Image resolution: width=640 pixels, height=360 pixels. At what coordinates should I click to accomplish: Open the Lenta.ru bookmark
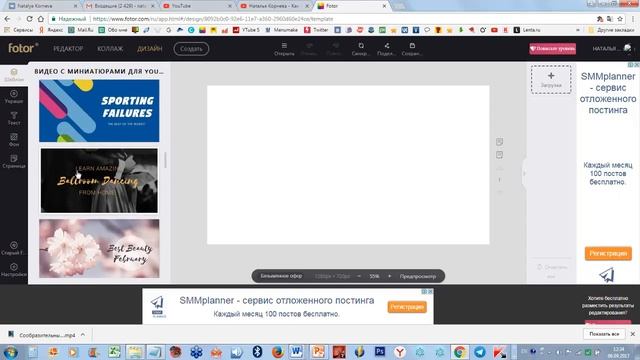point(527,30)
